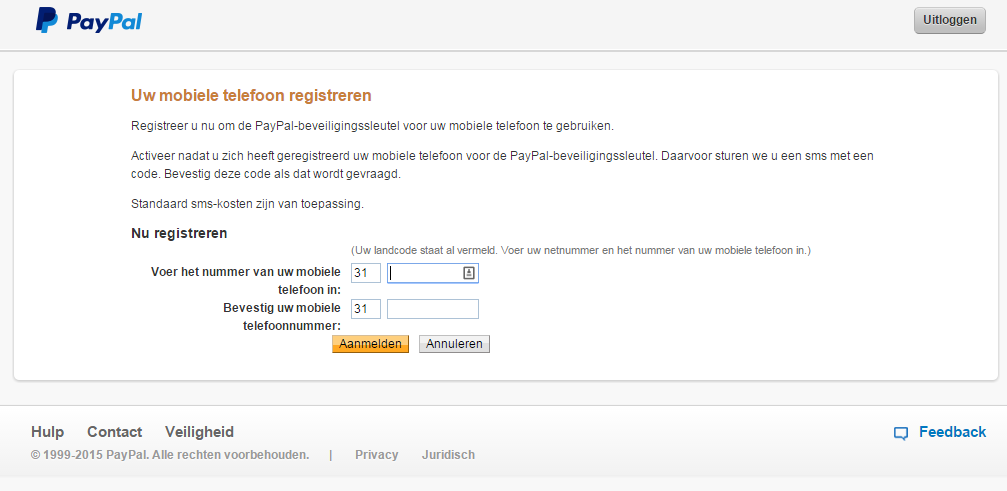Open the Feedback text link
1007x491 pixels.
pyautogui.click(x=952, y=432)
